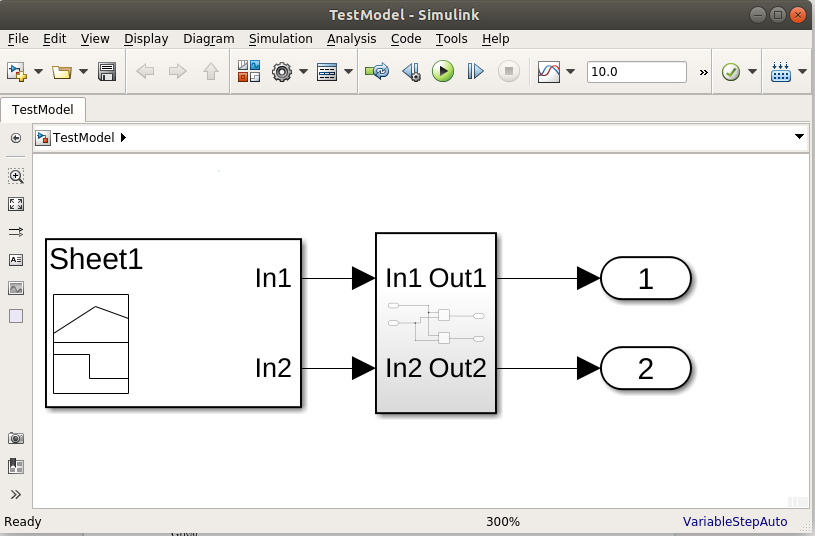Click the Fit to View palette icon
Image resolution: width=815 pixels, height=536 pixels.
[x=16, y=204]
